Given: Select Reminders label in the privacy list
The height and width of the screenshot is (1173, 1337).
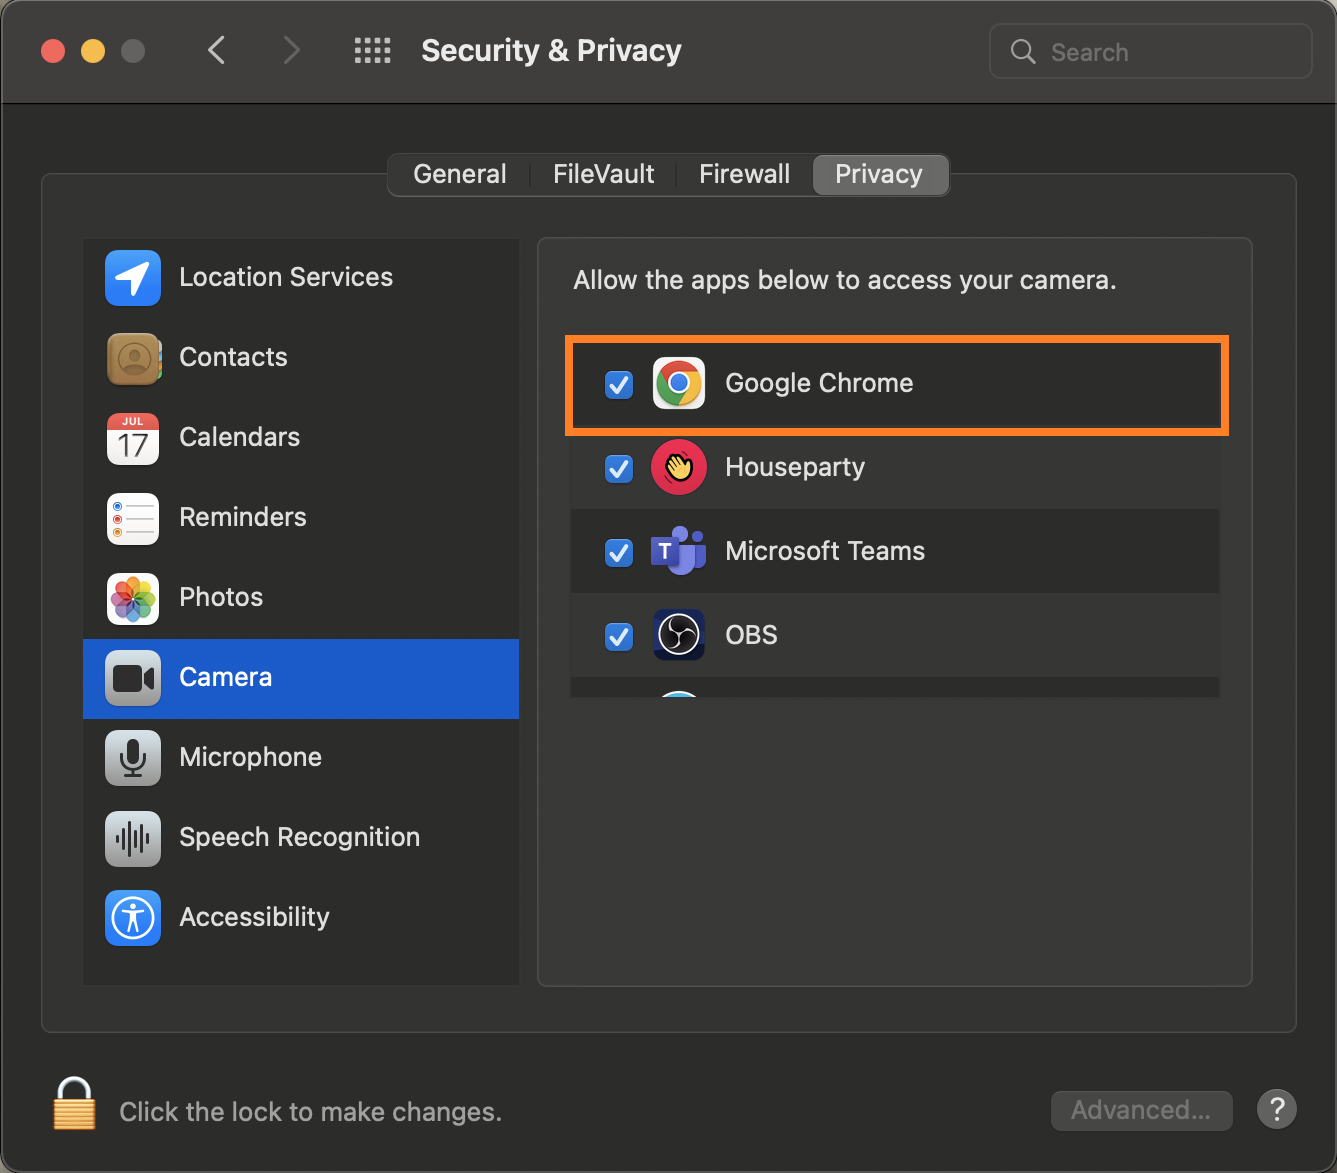Looking at the screenshot, I should (x=243, y=517).
